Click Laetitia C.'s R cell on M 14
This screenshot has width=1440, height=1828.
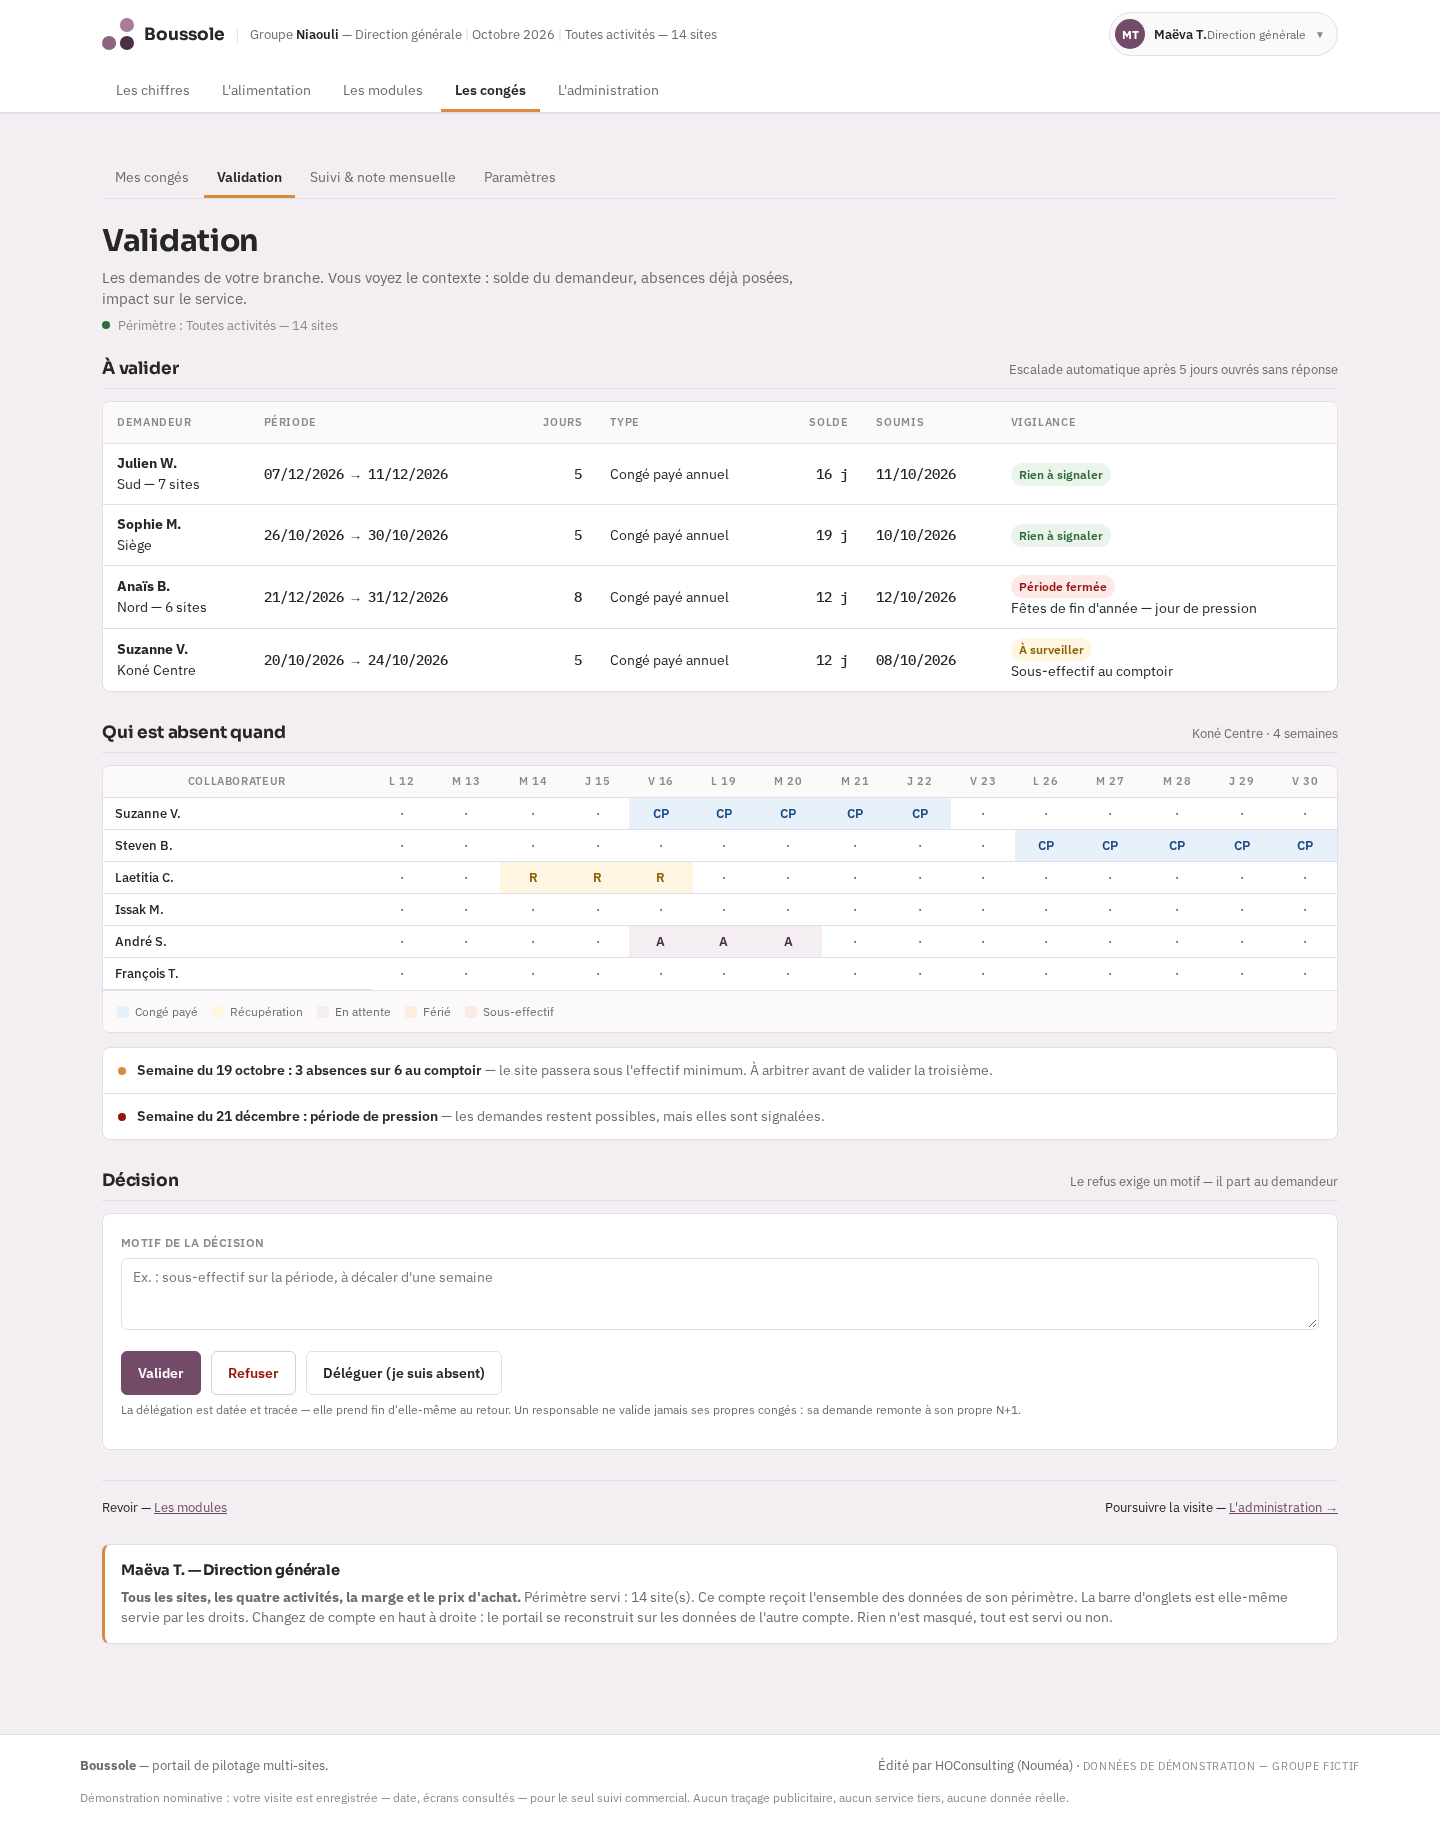pyautogui.click(x=533, y=878)
